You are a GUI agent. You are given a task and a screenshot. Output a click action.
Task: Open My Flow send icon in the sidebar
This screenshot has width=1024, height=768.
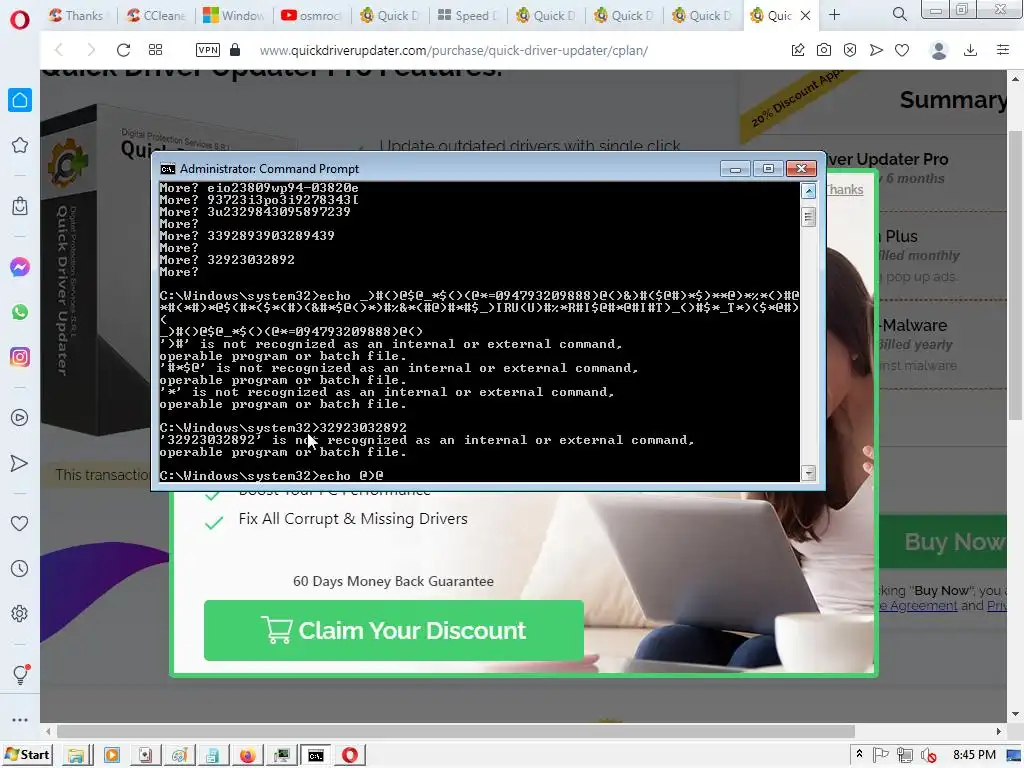[20, 463]
